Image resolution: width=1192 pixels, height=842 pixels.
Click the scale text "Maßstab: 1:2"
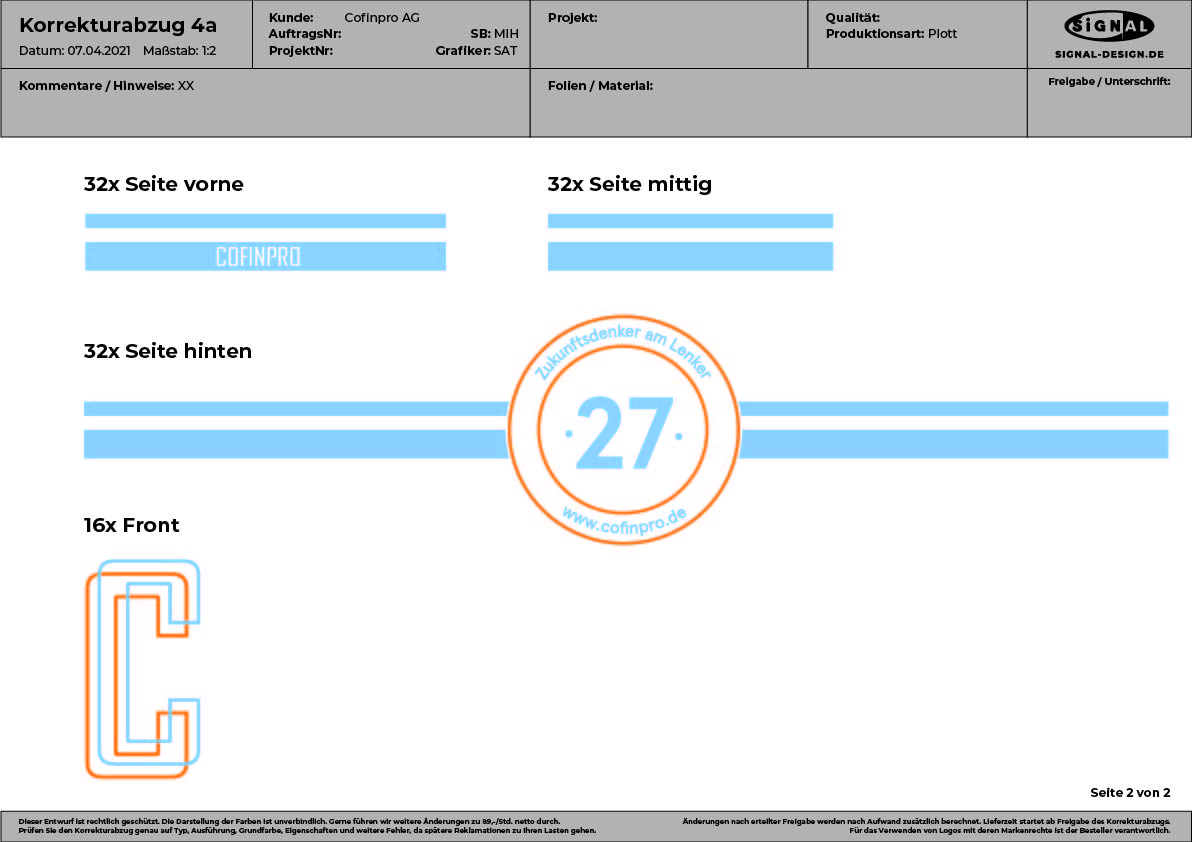[179, 51]
